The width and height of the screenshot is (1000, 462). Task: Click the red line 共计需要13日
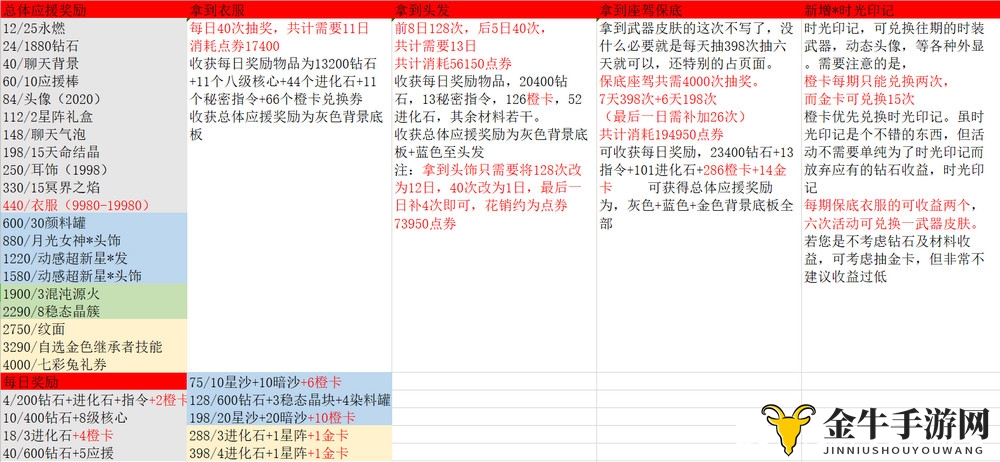click(436, 46)
